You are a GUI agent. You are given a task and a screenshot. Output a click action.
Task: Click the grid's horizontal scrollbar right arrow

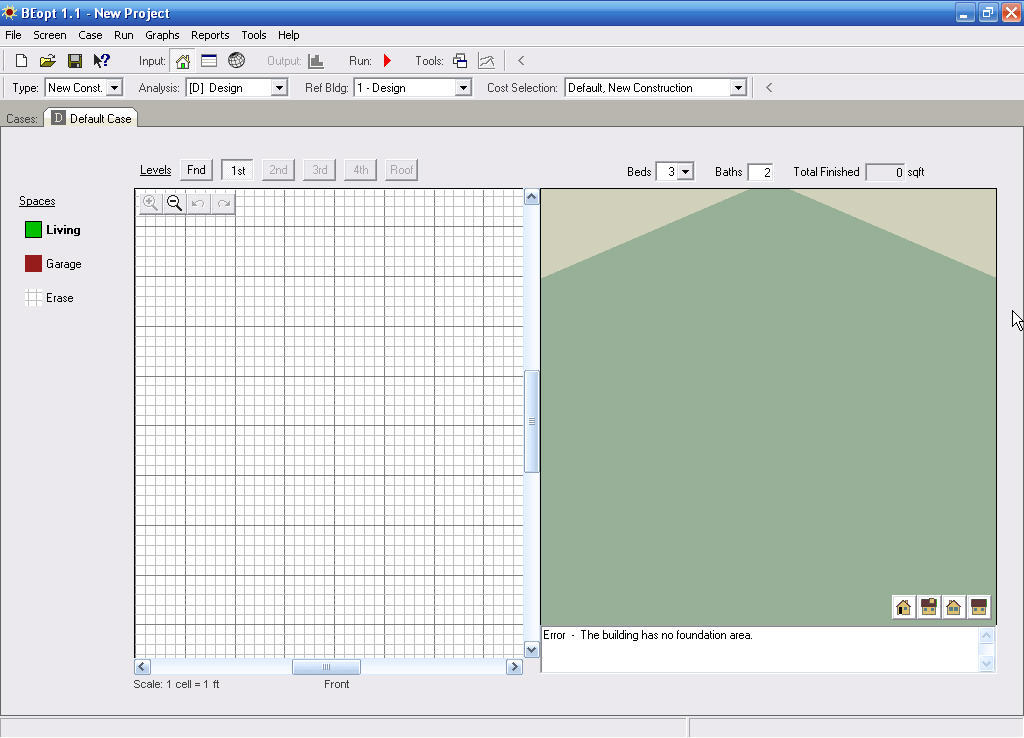[515, 667]
